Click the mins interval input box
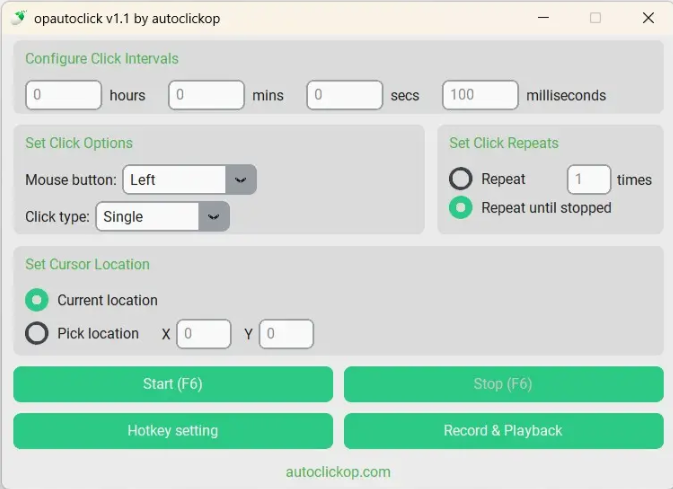The width and height of the screenshot is (673, 489). pos(206,95)
